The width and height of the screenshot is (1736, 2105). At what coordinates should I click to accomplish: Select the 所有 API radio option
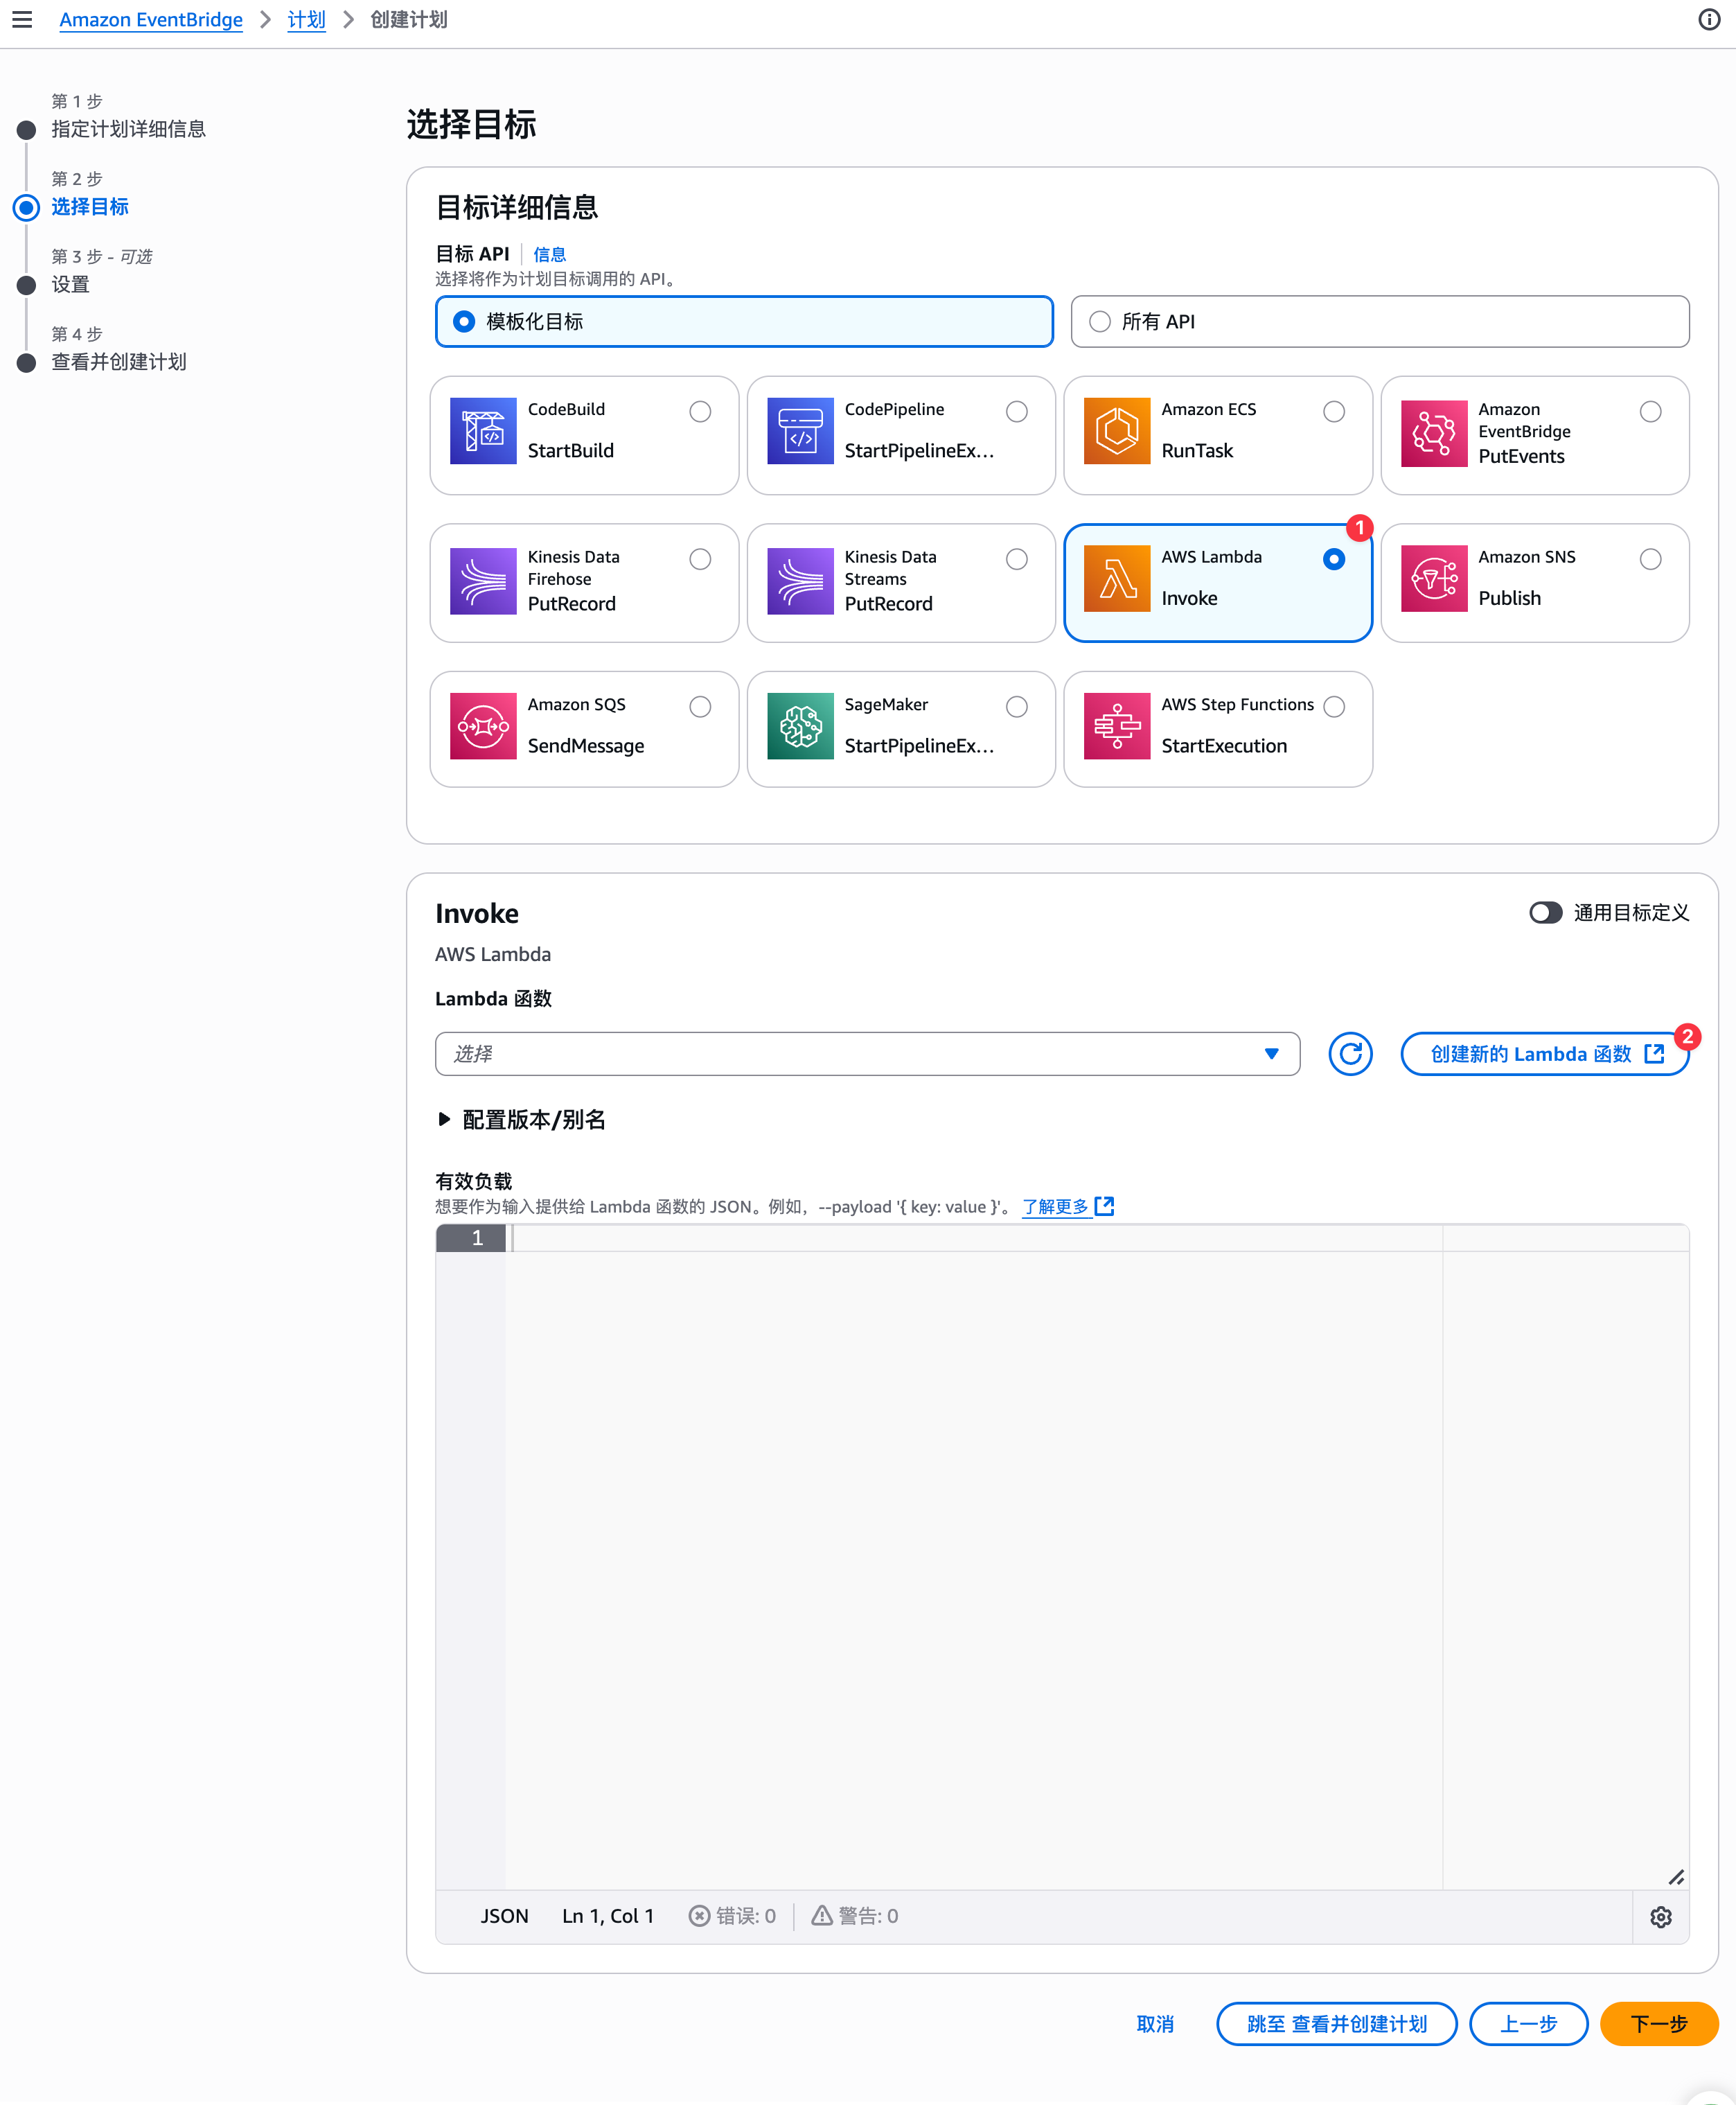(x=1100, y=322)
